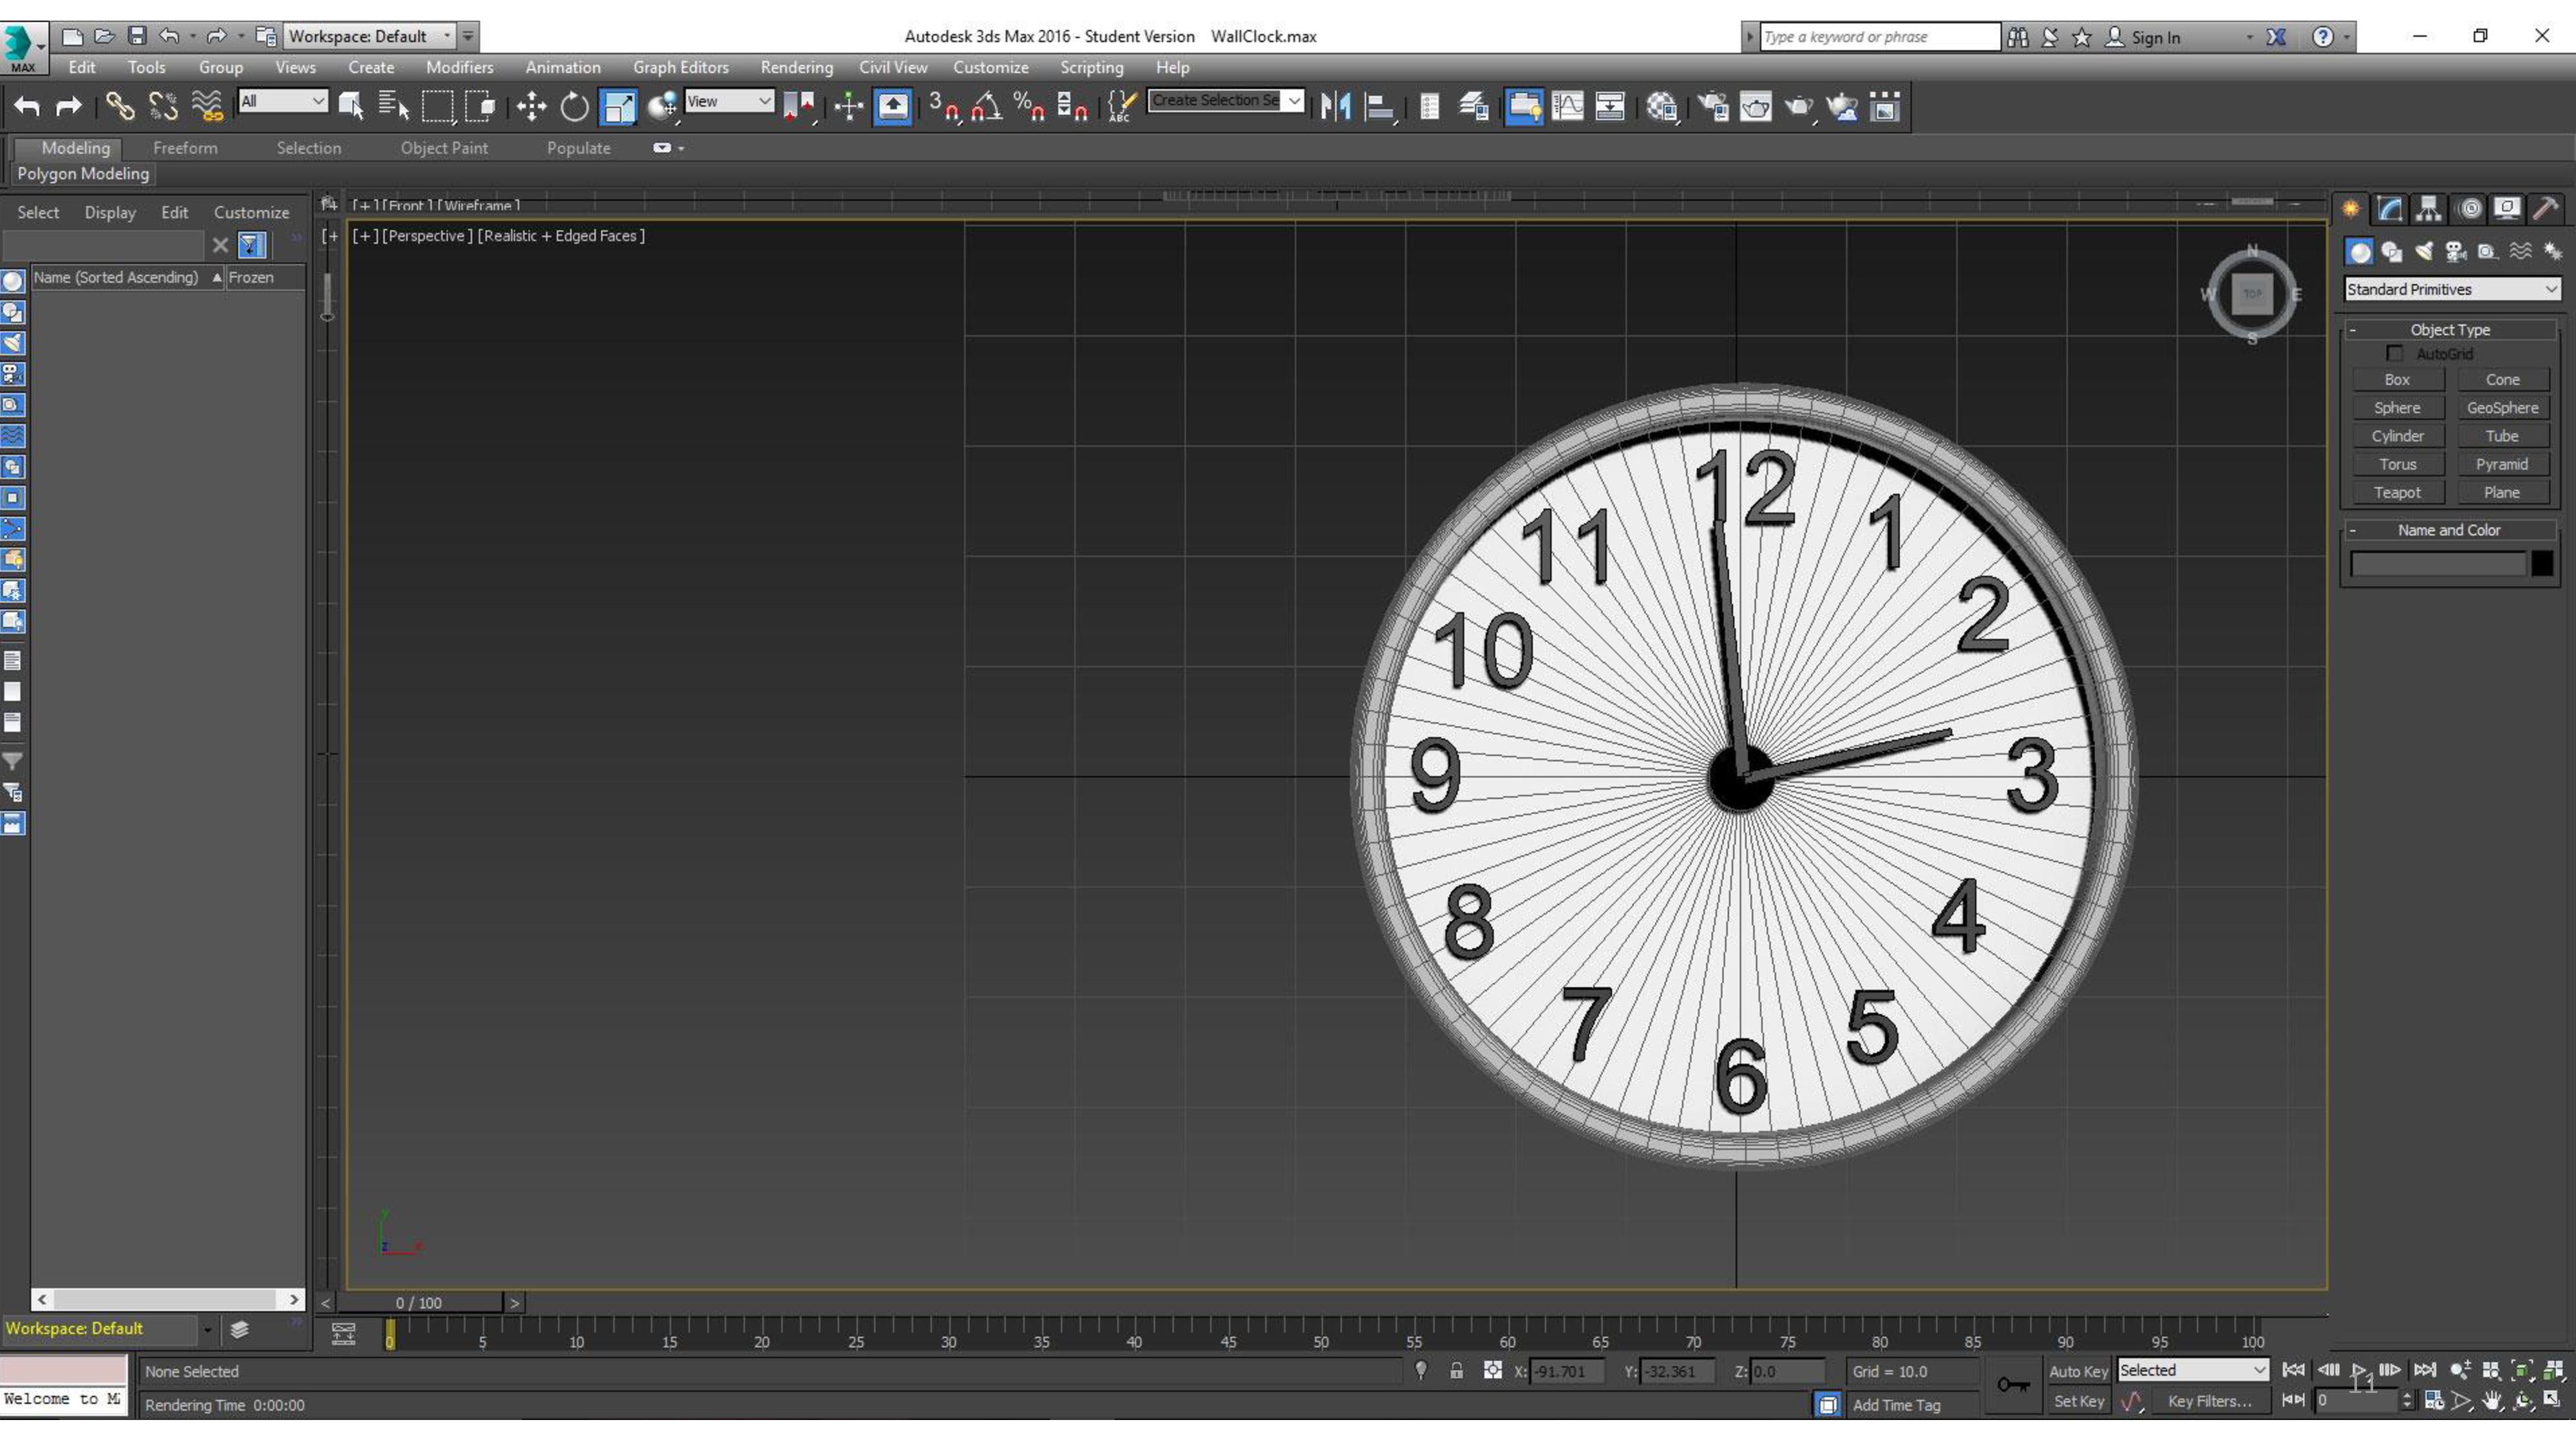2576x1449 pixels.
Task: Click the Teapot primitive button
Action: 2397,492
